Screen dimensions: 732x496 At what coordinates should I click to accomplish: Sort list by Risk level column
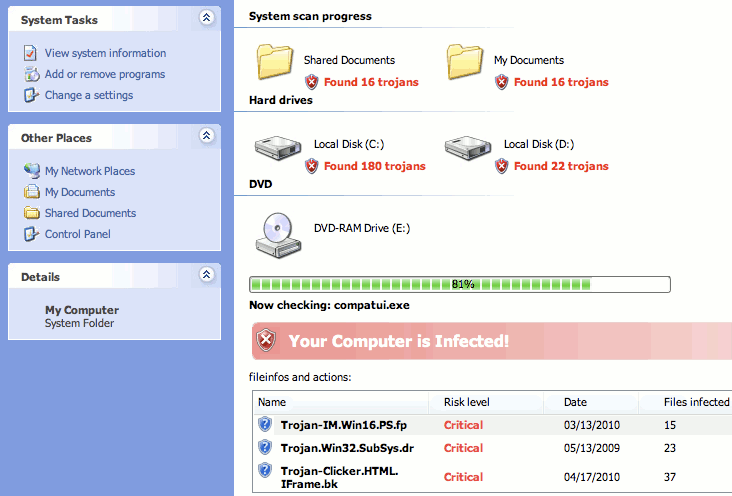click(466, 402)
